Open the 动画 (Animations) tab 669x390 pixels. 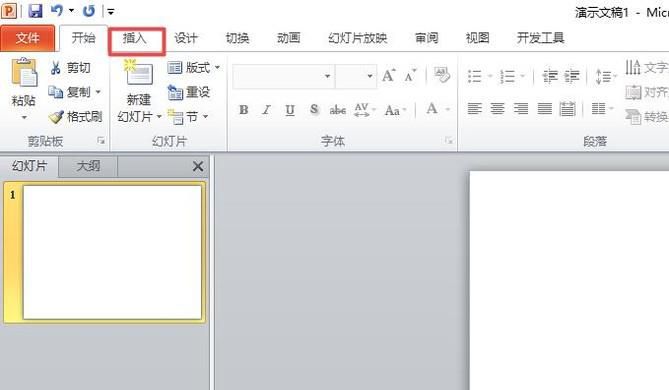[289, 38]
